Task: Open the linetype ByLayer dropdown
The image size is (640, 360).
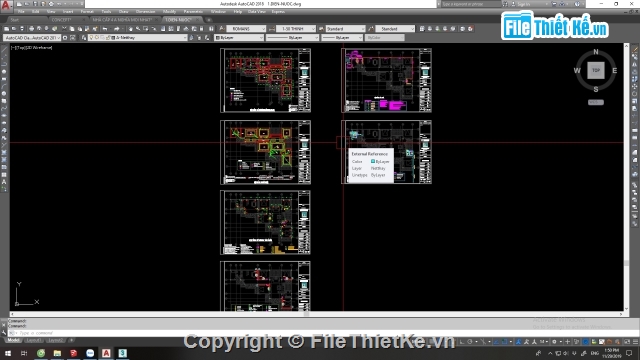Action: coord(292,38)
